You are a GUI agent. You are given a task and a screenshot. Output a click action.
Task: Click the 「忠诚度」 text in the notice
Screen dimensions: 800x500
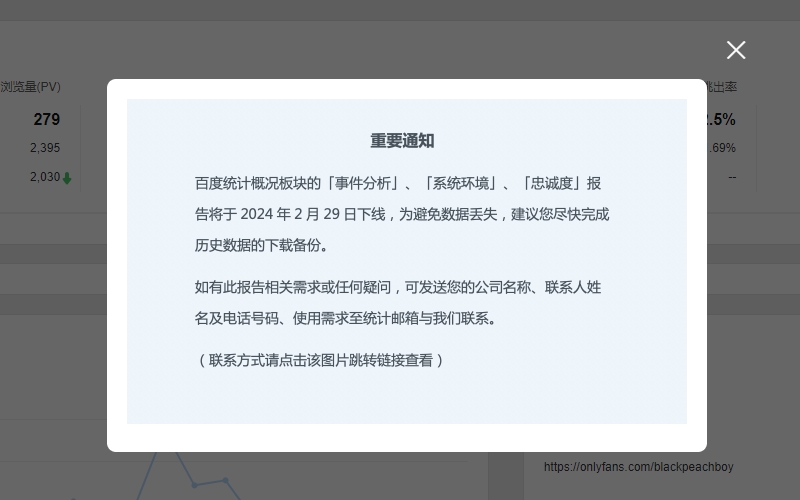click(x=552, y=183)
